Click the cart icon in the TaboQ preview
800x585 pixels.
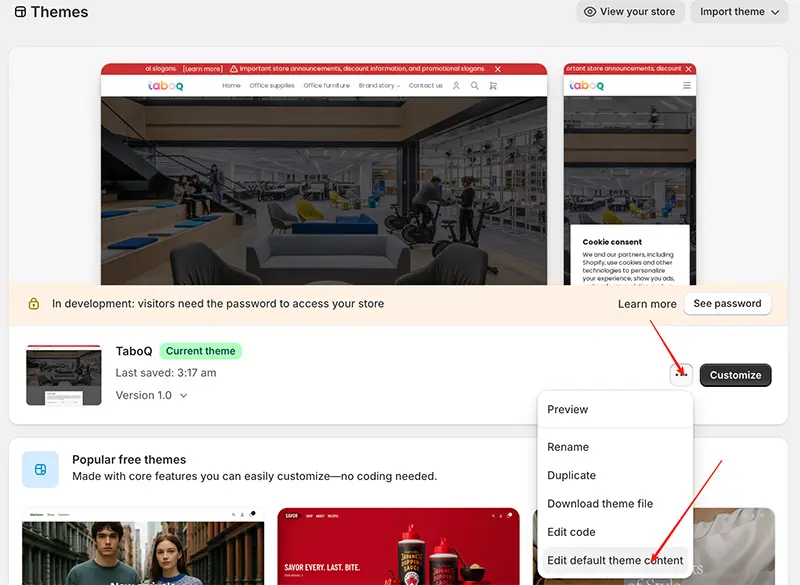493,85
